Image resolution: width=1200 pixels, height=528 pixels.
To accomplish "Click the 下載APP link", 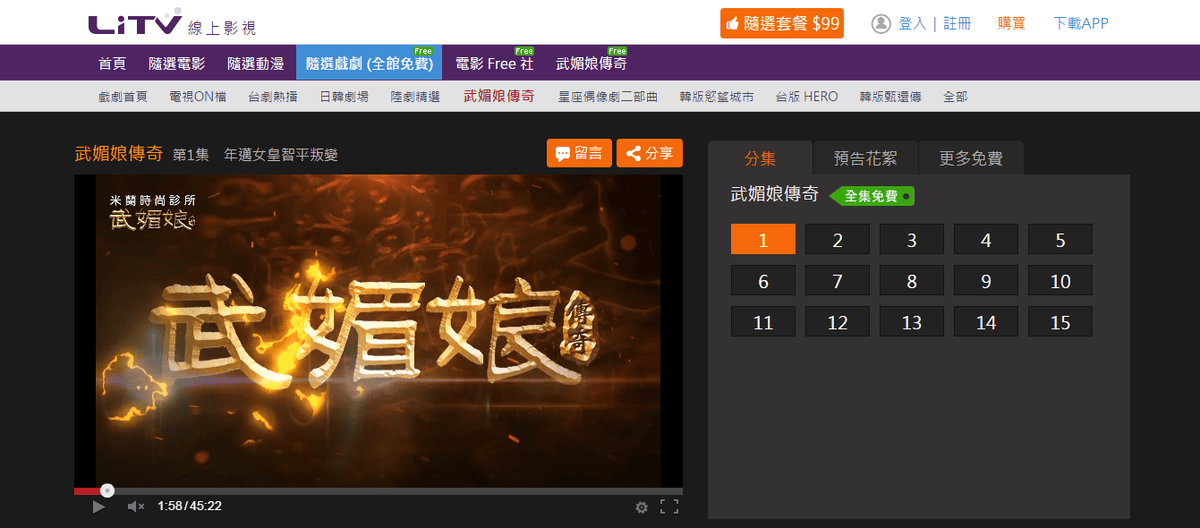I will pyautogui.click(x=1081, y=23).
